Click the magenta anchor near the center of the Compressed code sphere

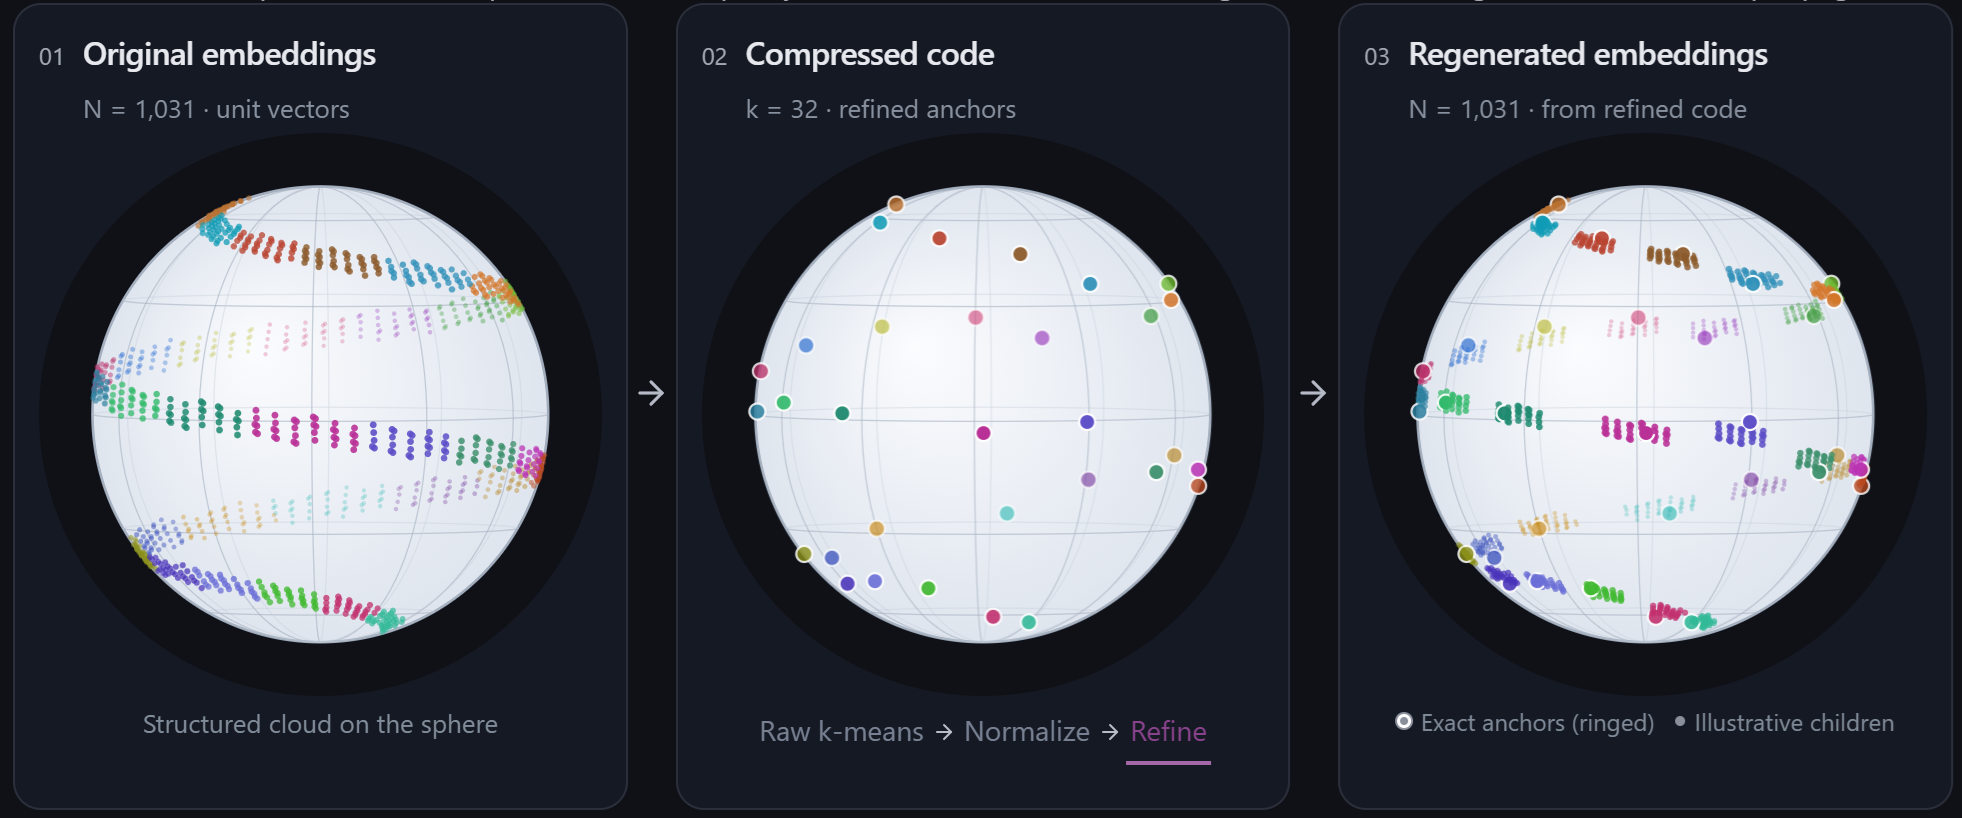pos(983,433)
